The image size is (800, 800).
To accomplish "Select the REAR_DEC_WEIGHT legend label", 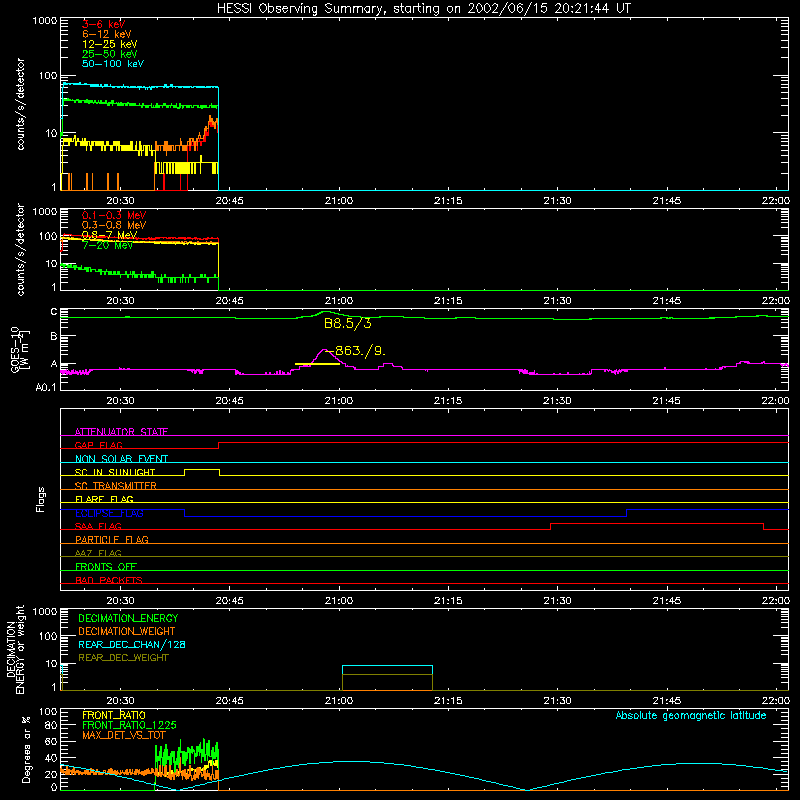I will tap(123, 658).
